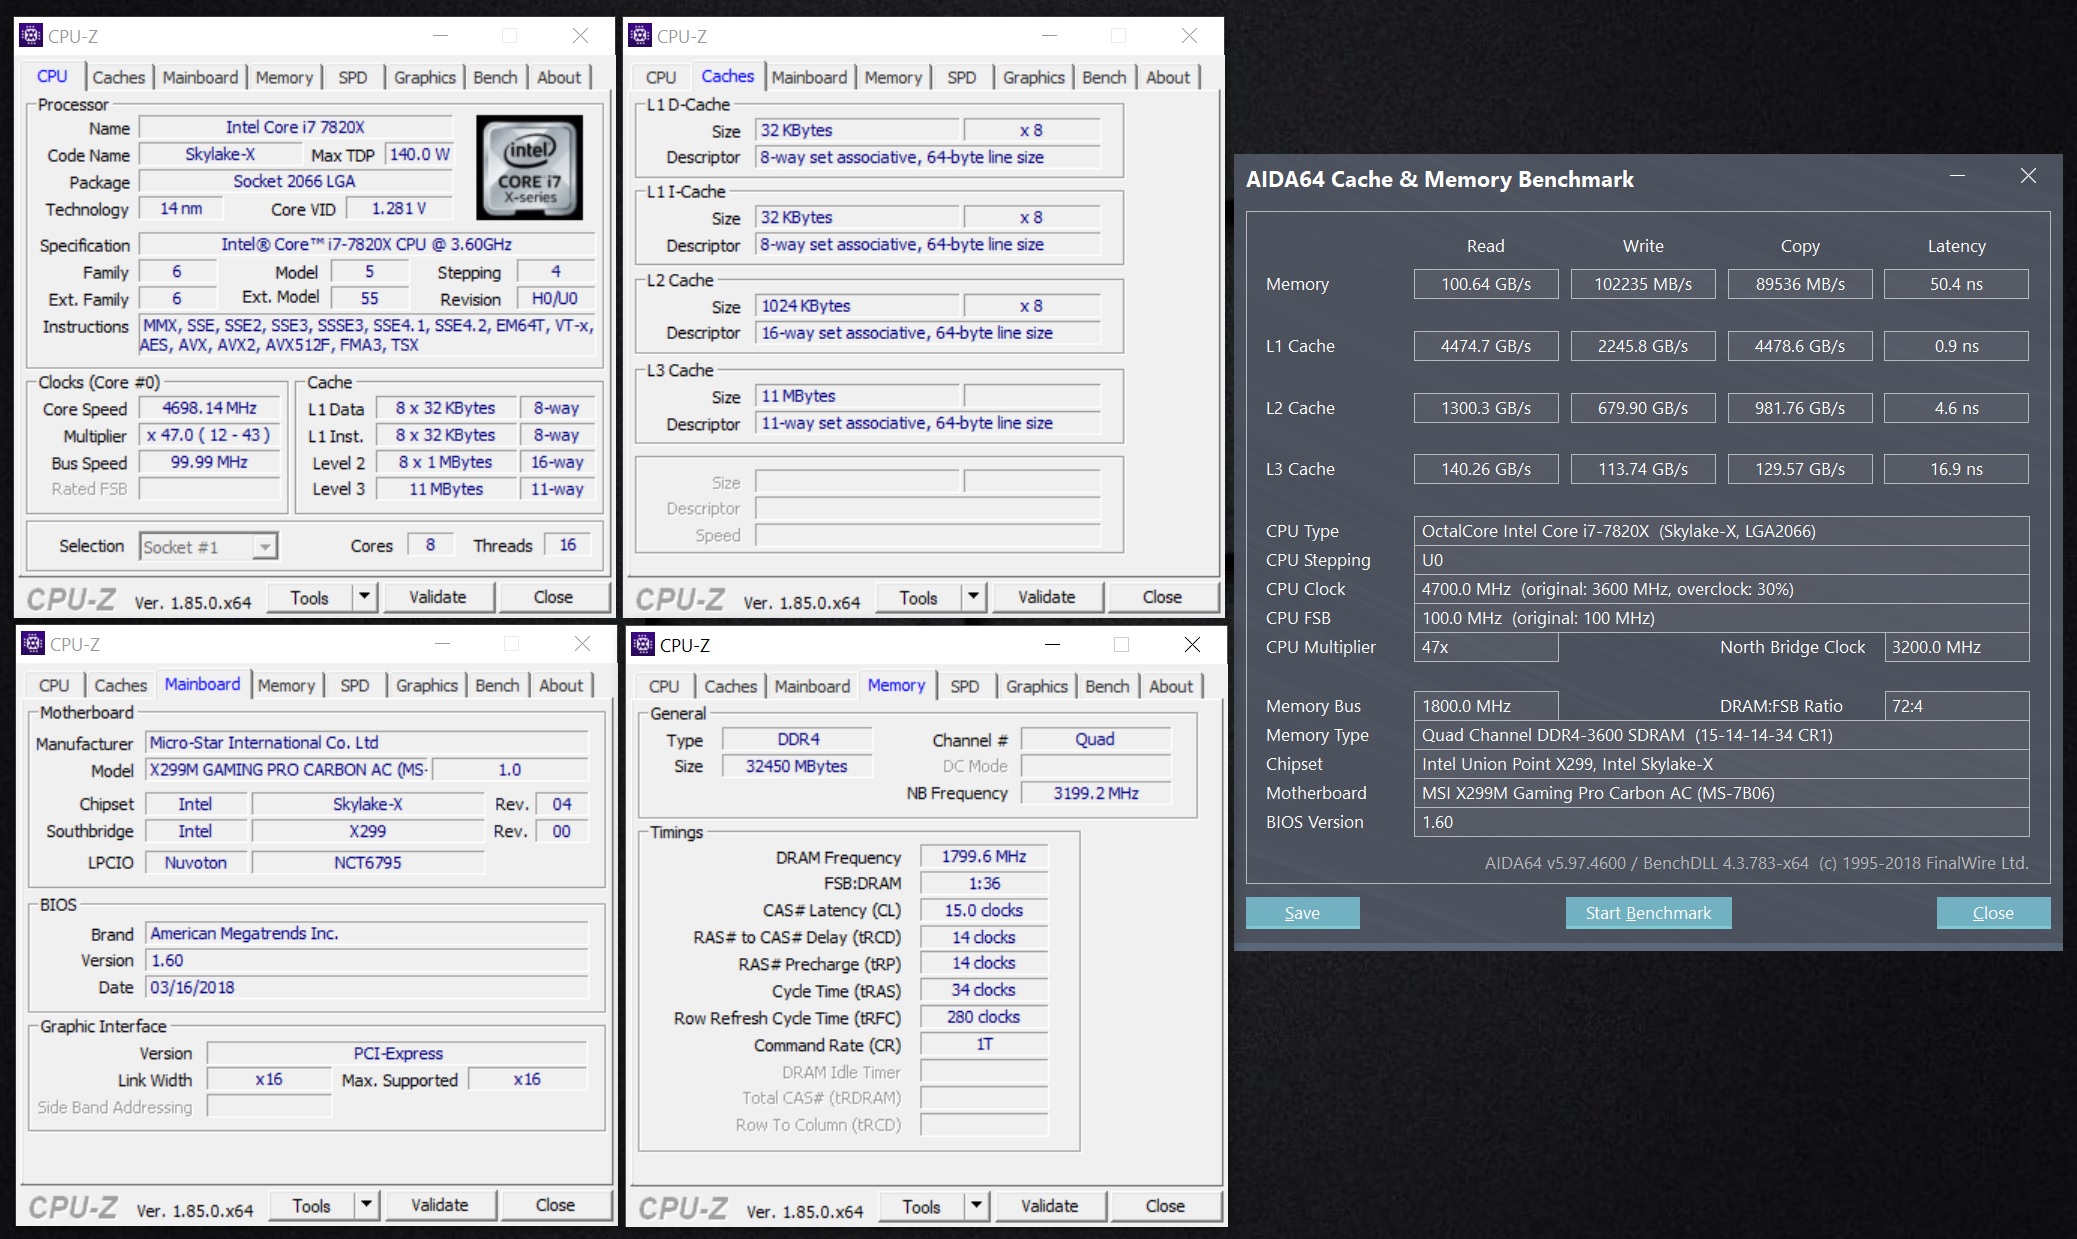This screenshot has height=1239, width=2077.
Task: Click Multiplier x 47.0 value
Action: point(209,435)
